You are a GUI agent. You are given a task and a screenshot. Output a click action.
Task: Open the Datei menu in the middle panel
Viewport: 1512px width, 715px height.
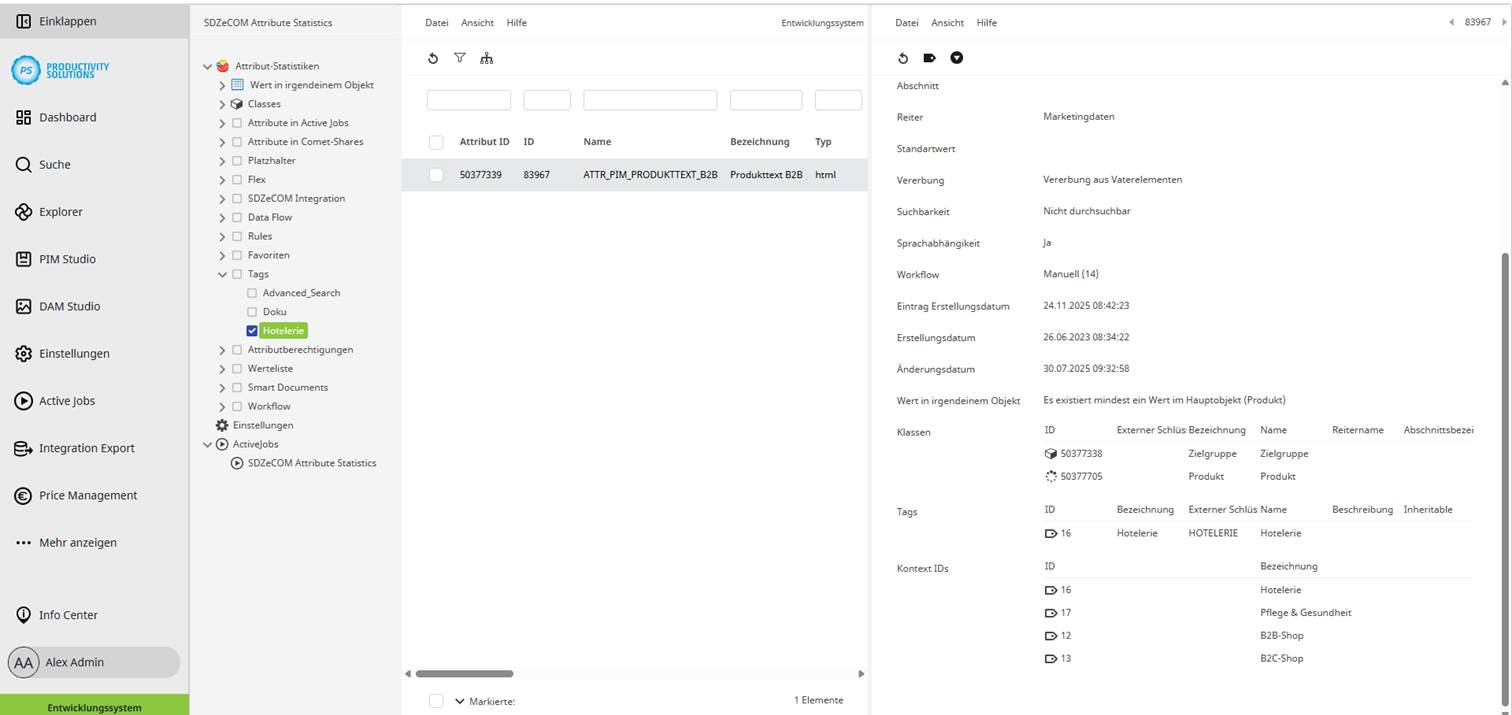(x=436, y=22)
